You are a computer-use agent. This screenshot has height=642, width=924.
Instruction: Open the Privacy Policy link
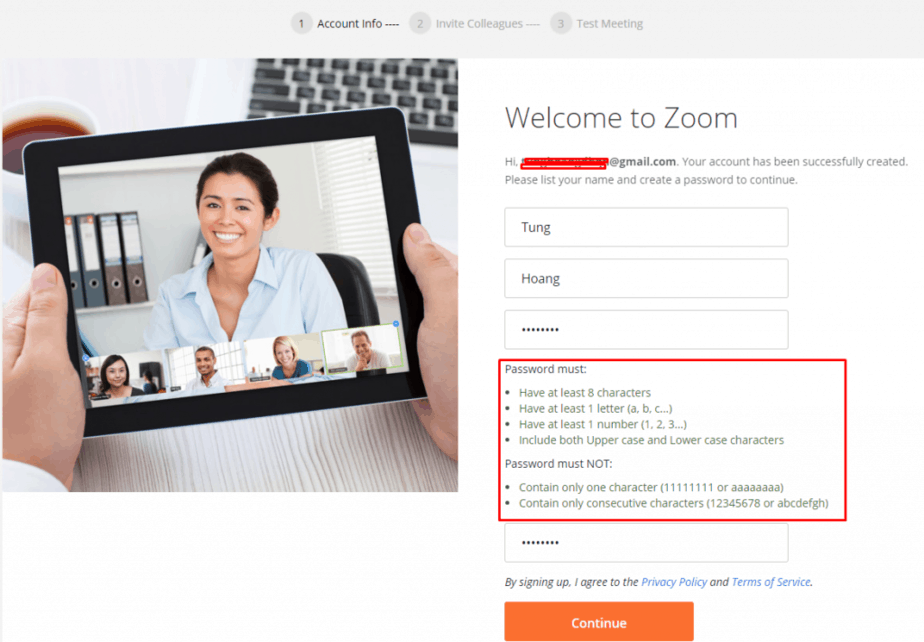pyautogui.click(x=674, y=582)
